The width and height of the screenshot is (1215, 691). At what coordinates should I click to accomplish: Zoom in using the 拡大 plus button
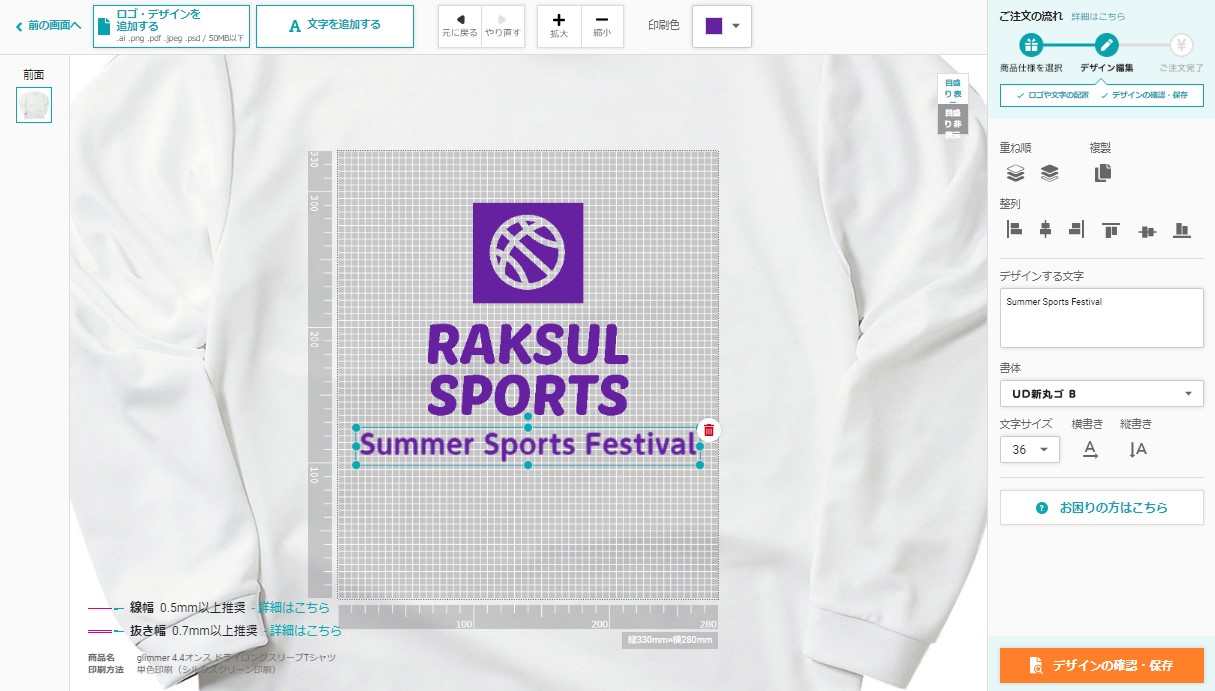559,26
